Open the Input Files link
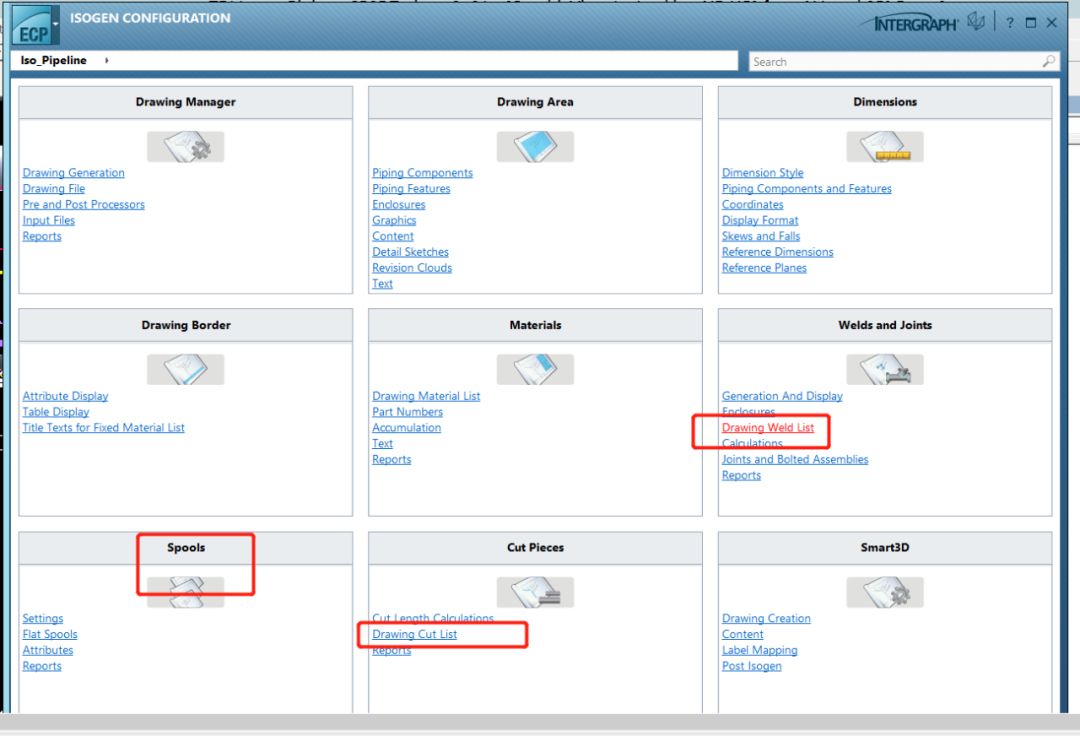The height and width of the screenshot is (736, 1080). tap(48, 220)
